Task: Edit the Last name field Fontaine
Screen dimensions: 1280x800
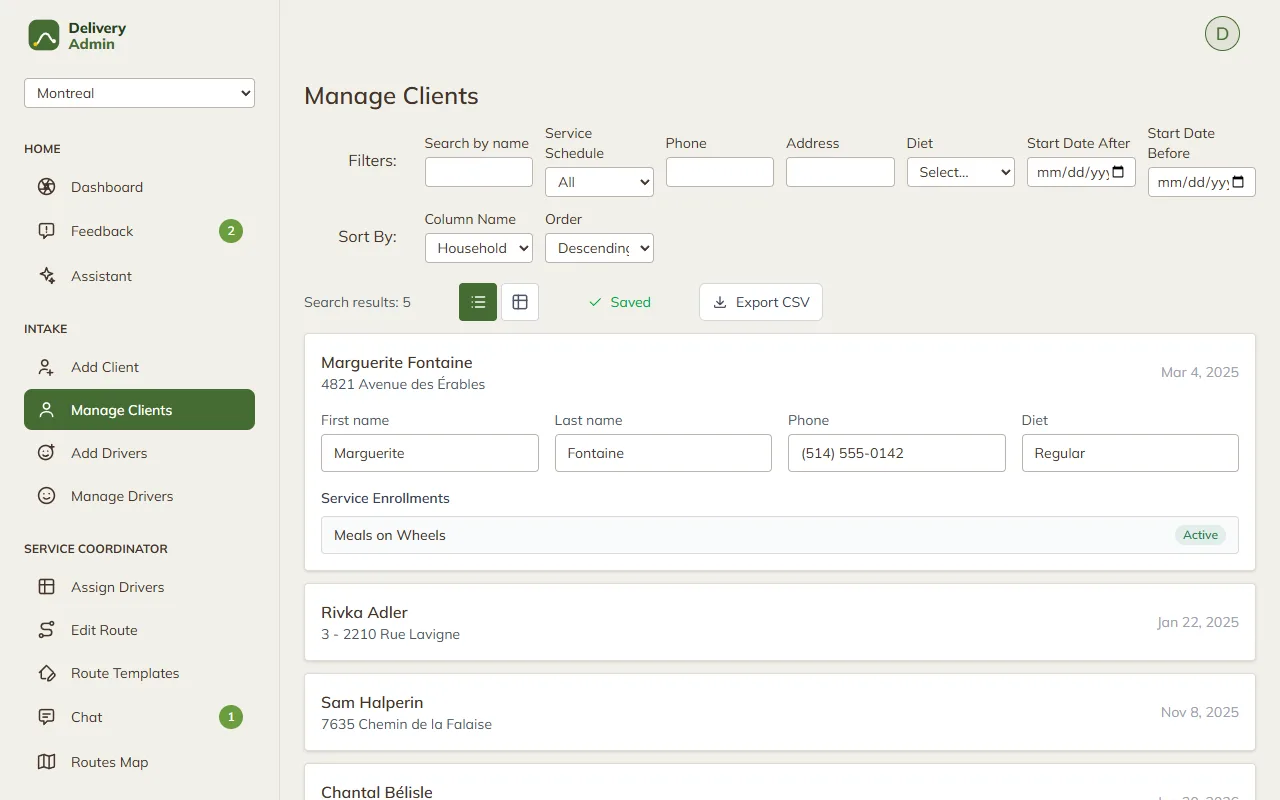Action: click(x=663, y=453)
